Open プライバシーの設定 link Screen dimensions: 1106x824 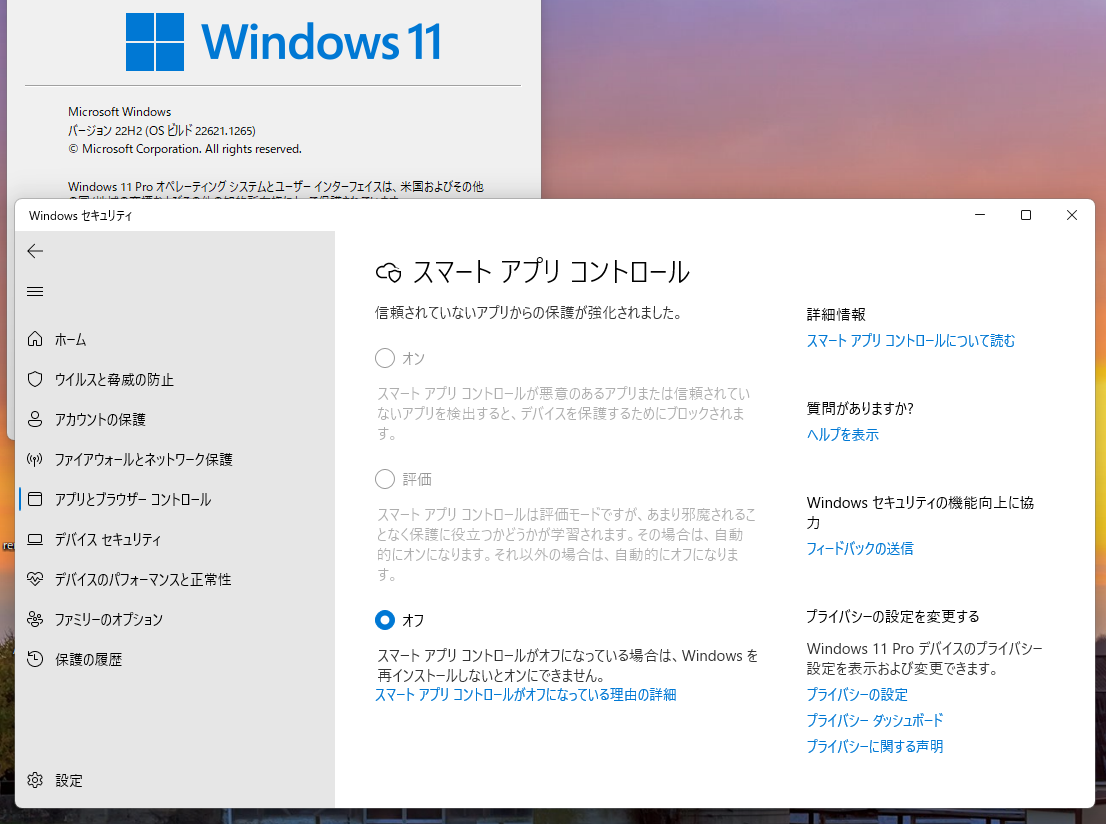856,695
